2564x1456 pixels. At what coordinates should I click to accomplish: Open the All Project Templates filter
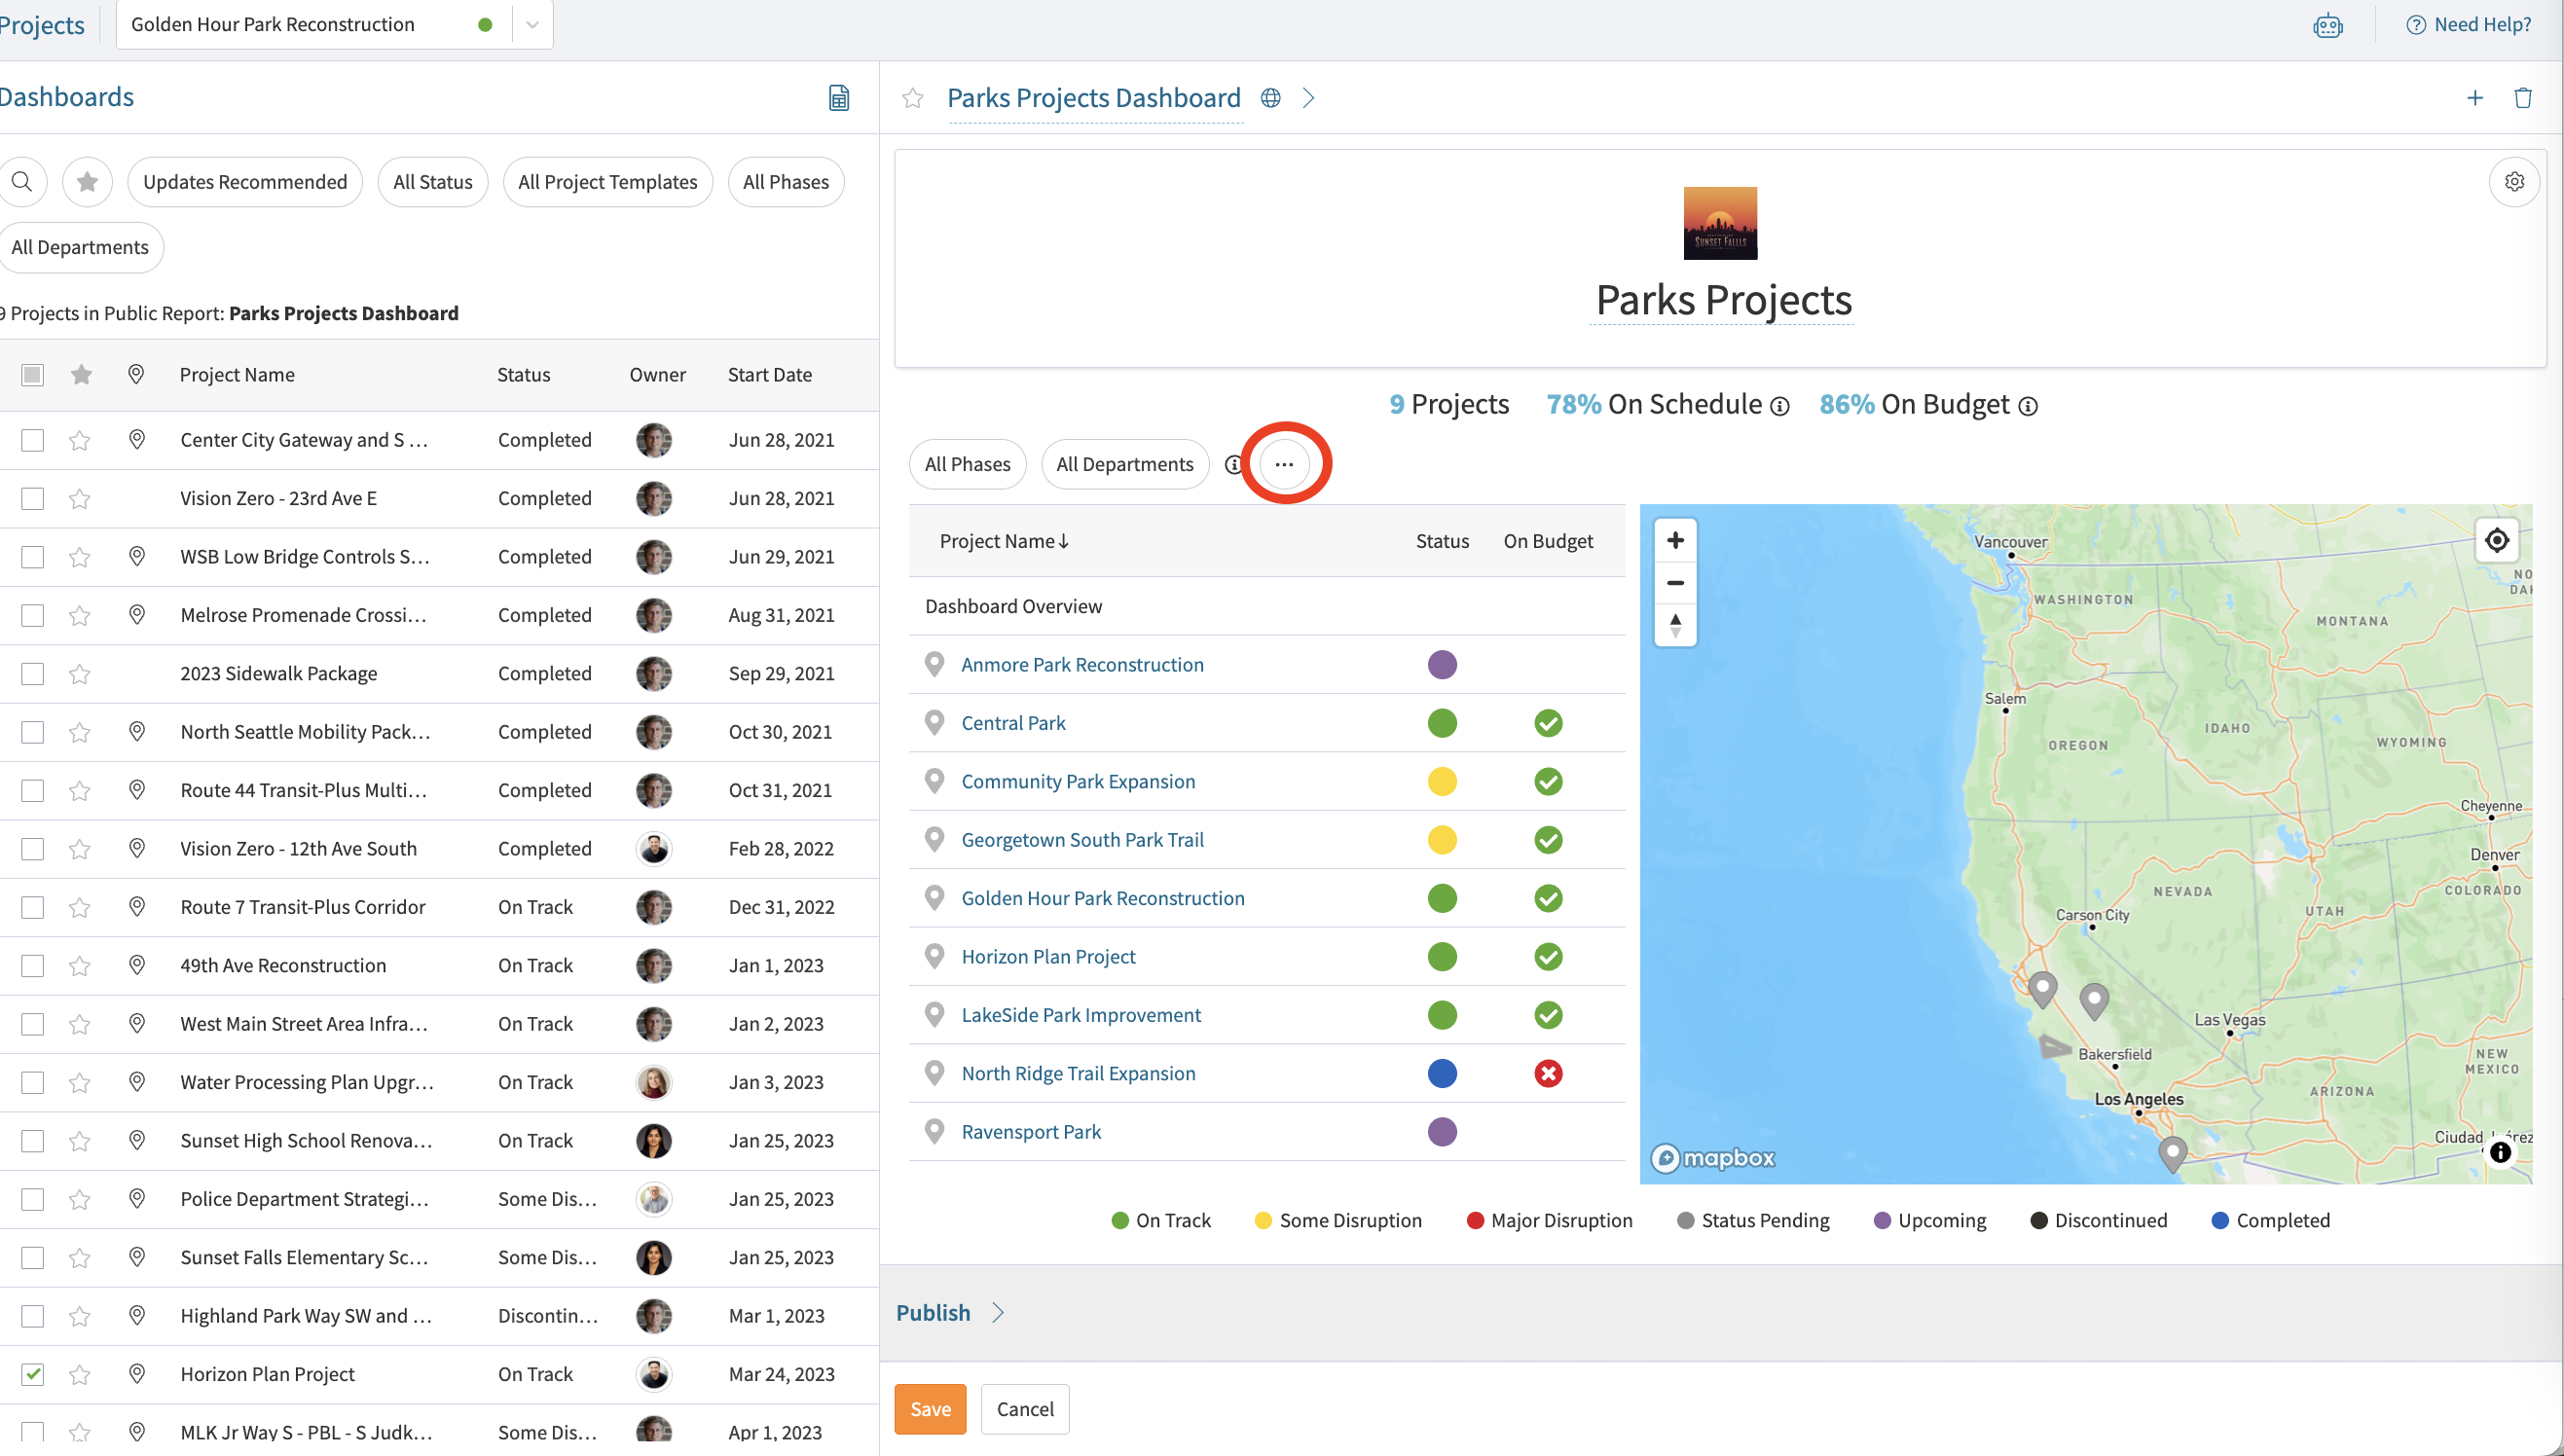coord(607,181)
